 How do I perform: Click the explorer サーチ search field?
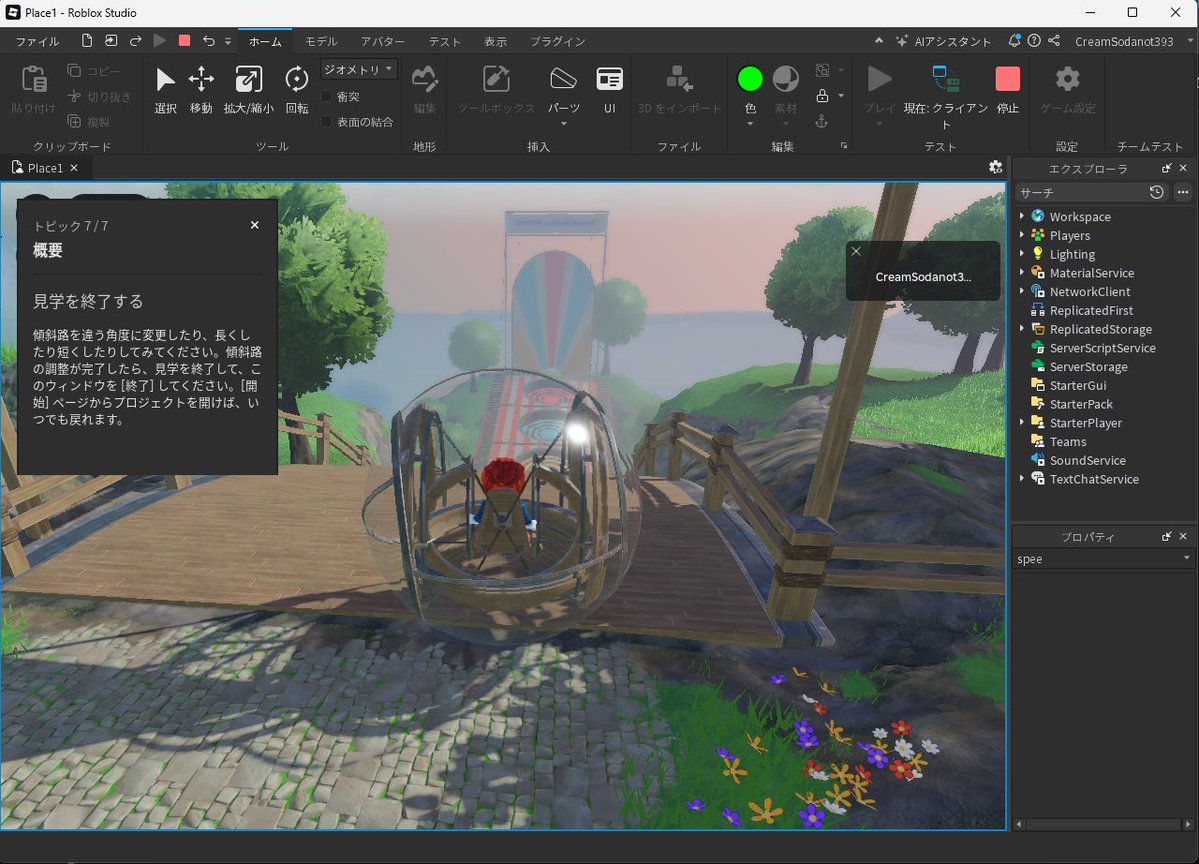(x=1081, y=193)
